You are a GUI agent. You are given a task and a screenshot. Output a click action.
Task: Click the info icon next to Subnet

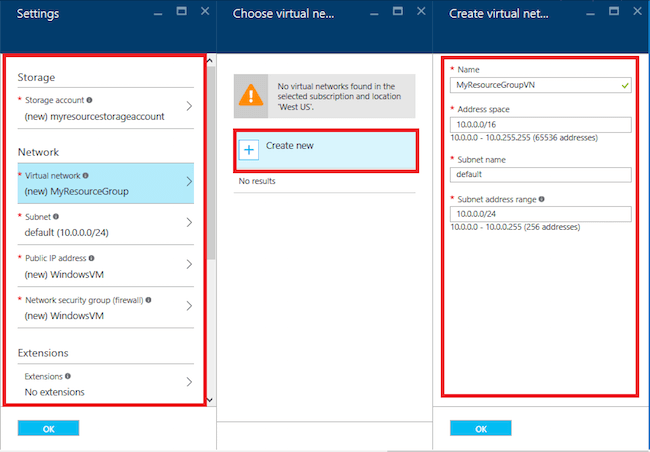click(55, 216)
